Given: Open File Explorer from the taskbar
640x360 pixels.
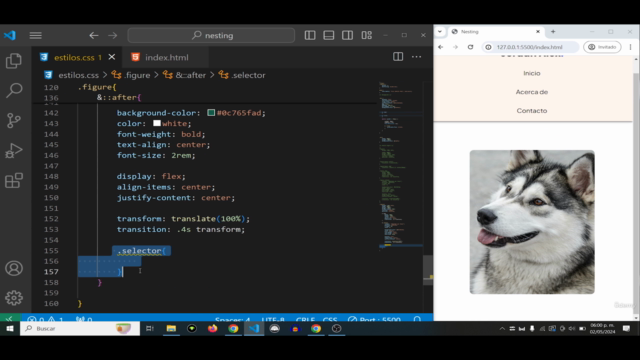Looking at the screenshot, I should pos(171,329).
